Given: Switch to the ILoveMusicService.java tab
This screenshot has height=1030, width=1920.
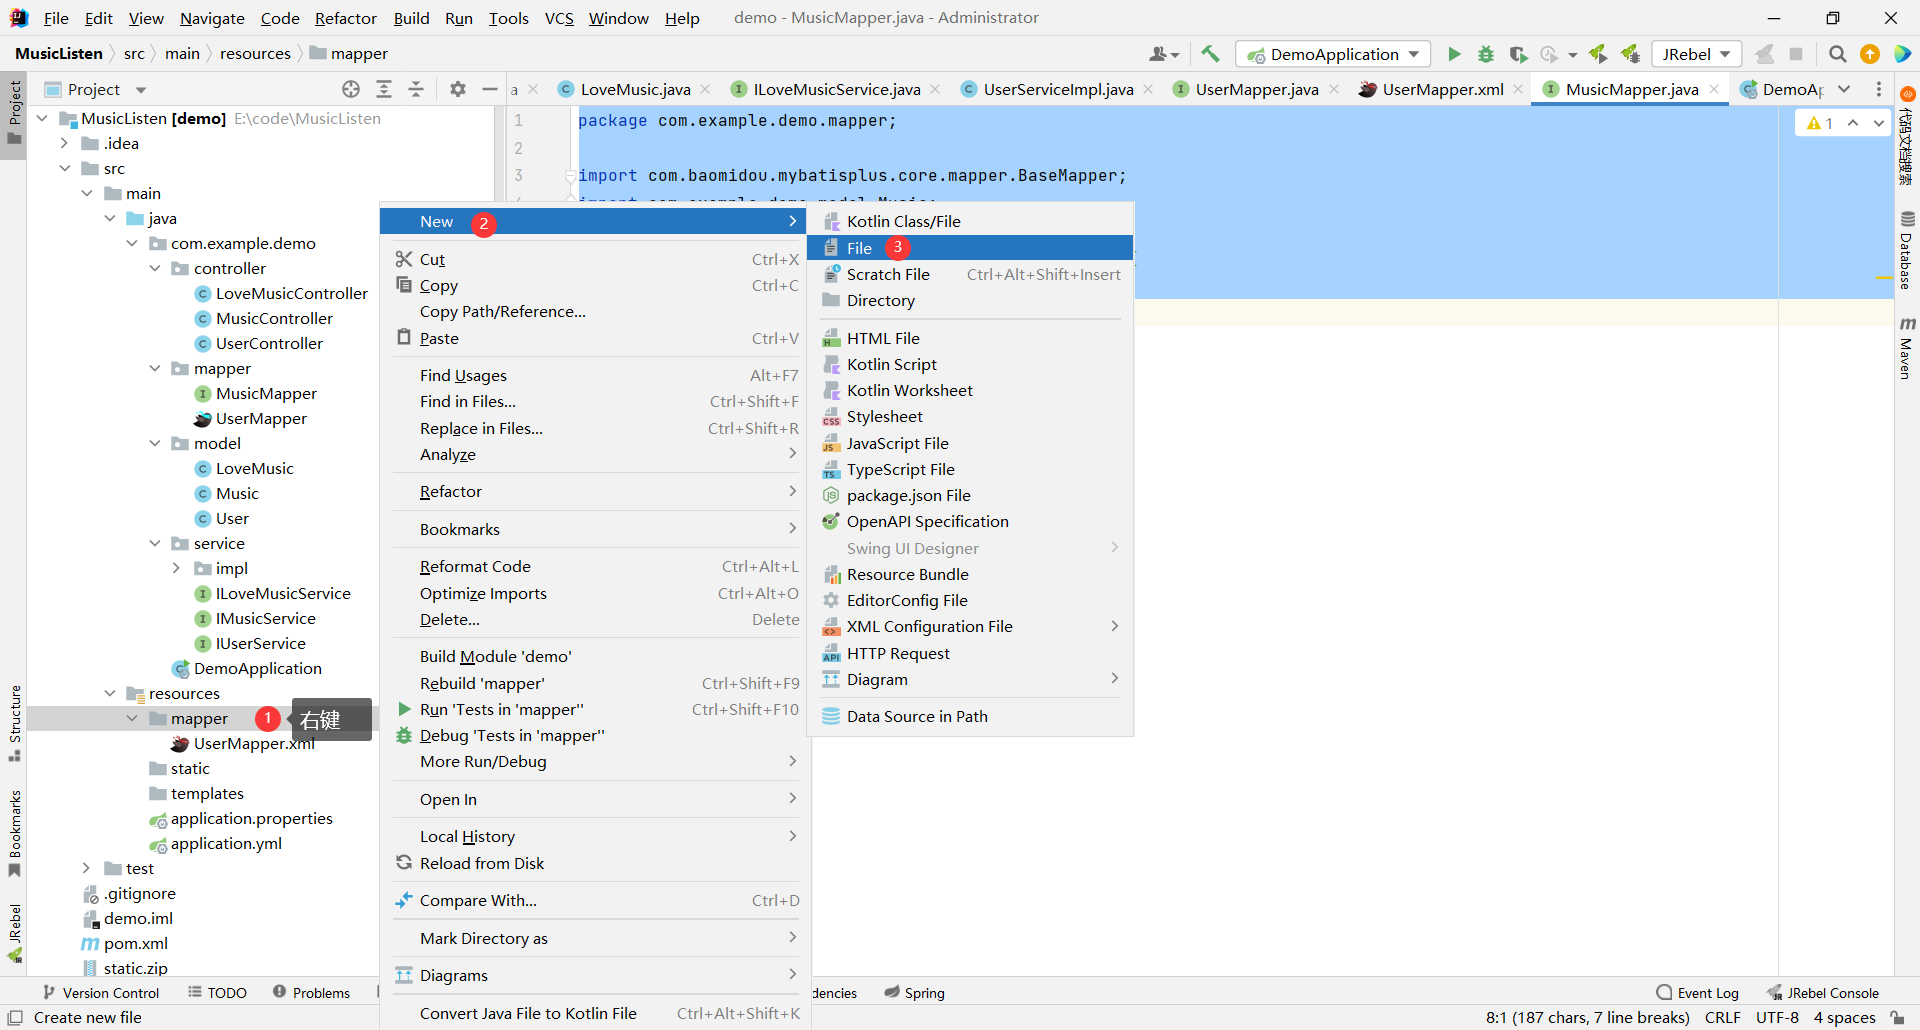Looking at the screenshot, I should [836, 89].
